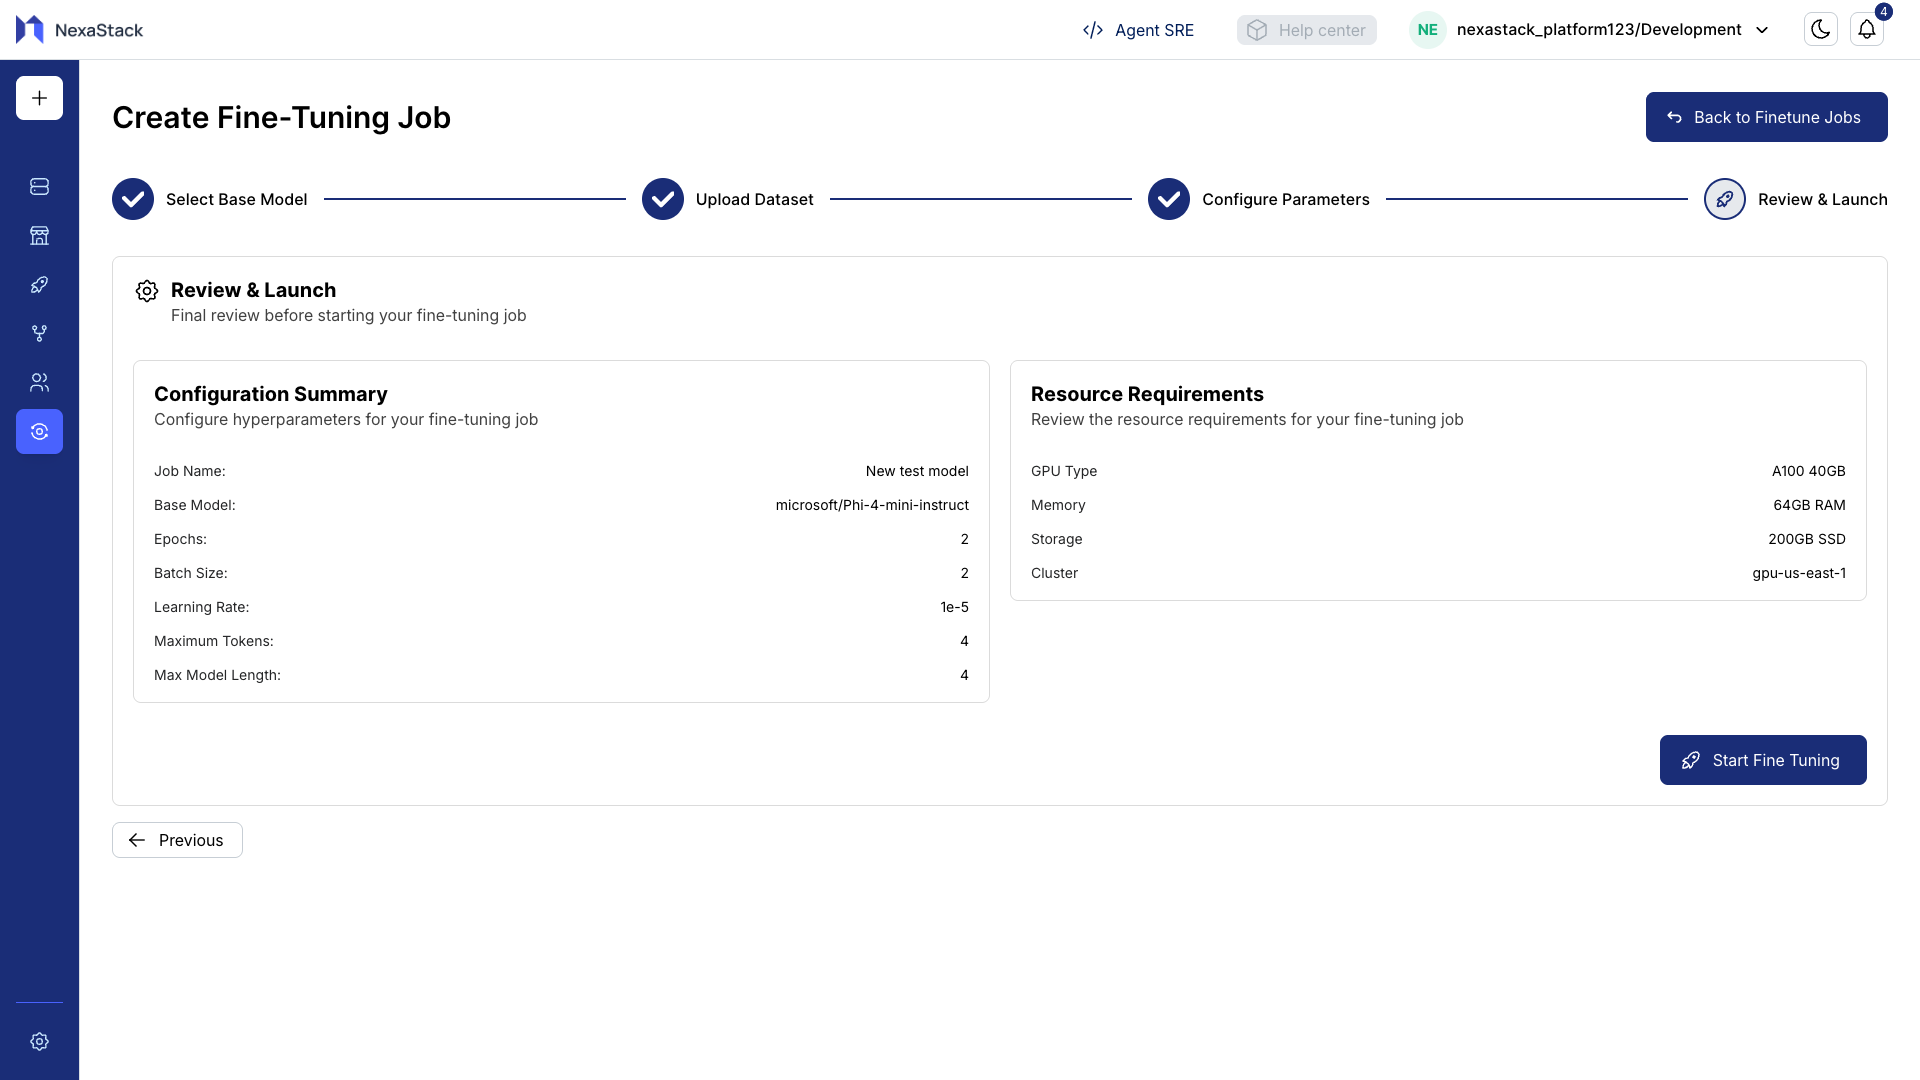
Task: Click the rocket deploy sidebar icon
Action: 39,285
